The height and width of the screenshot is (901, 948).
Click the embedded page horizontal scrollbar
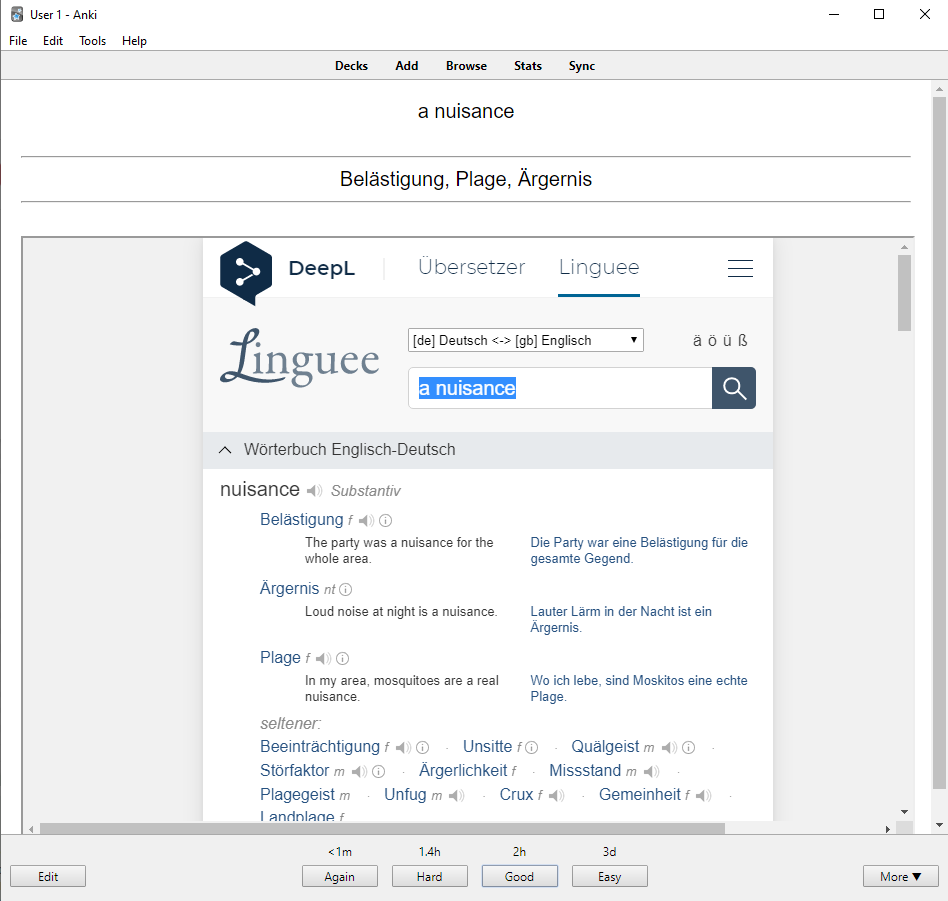click(x=382, y=828)
